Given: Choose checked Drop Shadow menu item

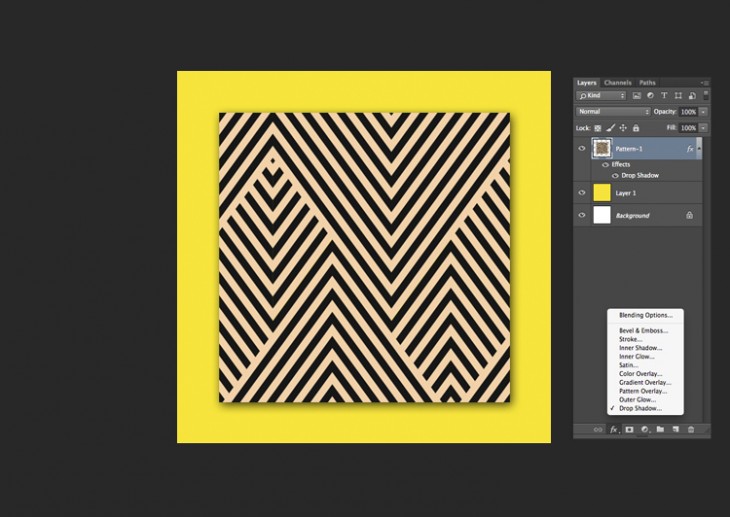Looking at the screenshot, I should tap(645, 408).
